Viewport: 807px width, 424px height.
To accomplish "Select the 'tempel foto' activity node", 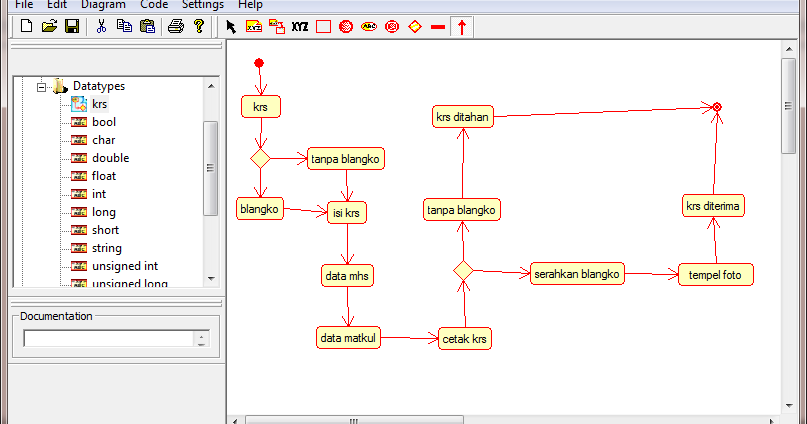I will (715, 275).
